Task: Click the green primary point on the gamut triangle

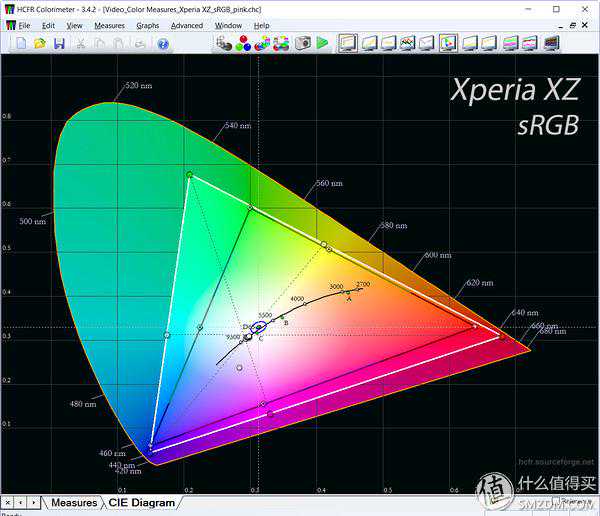Action: (189, 175)
